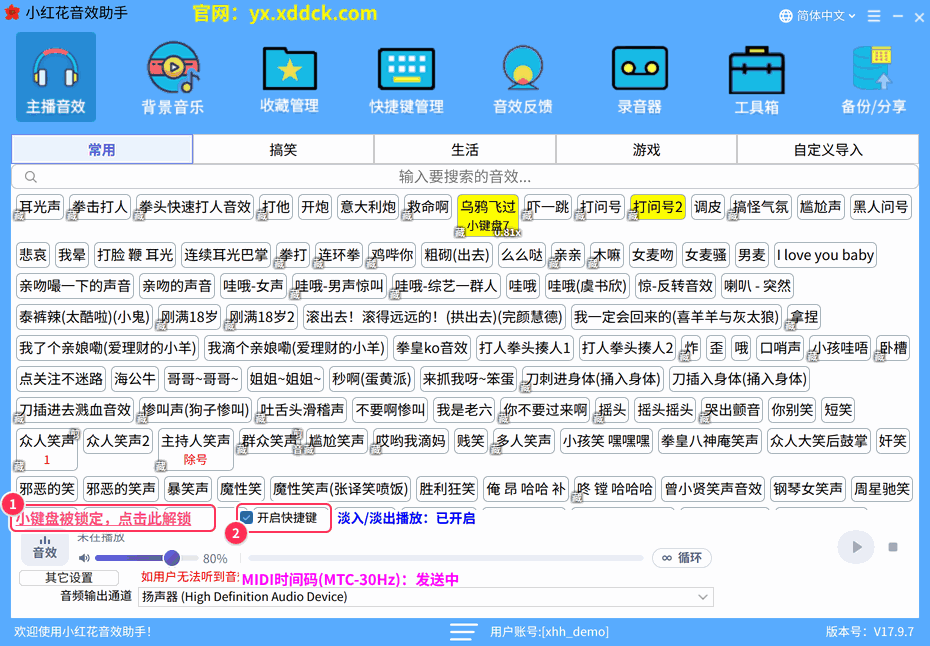Image resolution: width=930 pixels, height=646 pixels.
Task: Open the 音效反馈 feedback page
Action: (x=523, y=77)
